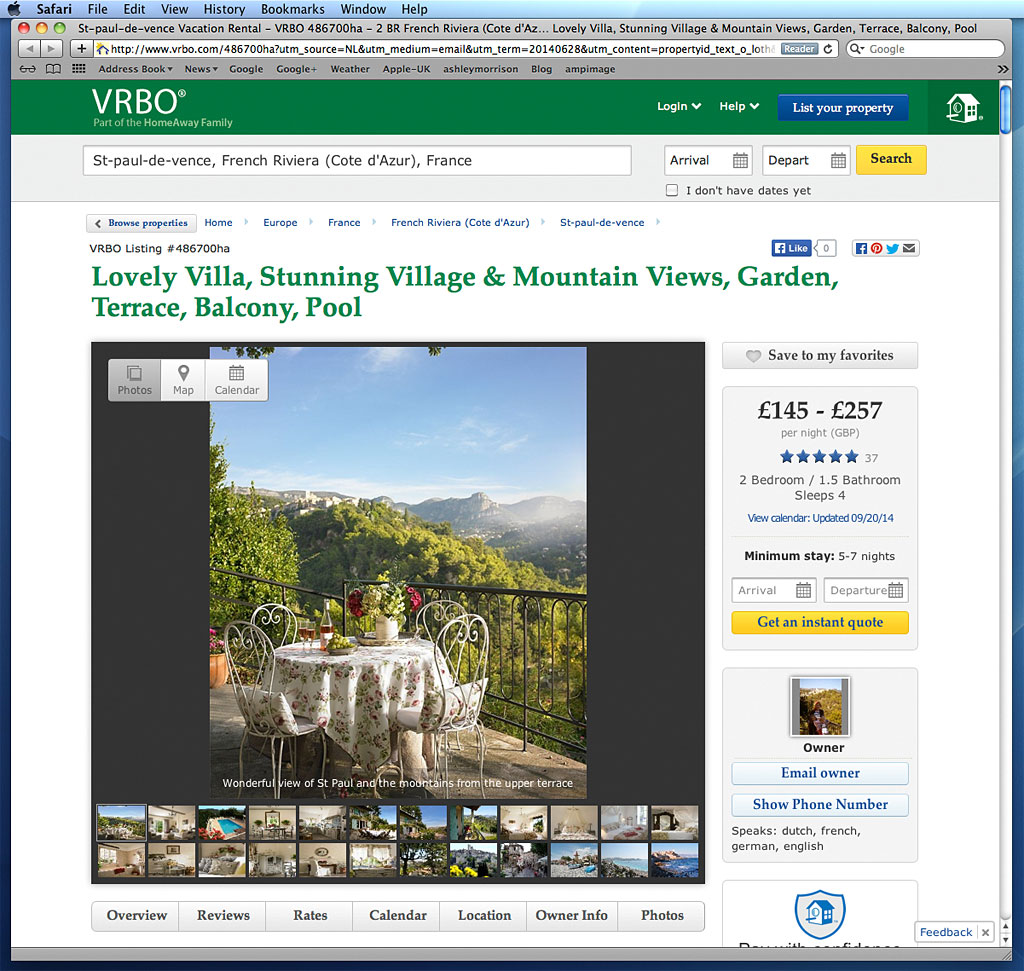
Task: Open the Calendar view in the photo viewer
Action: (236, 380)
